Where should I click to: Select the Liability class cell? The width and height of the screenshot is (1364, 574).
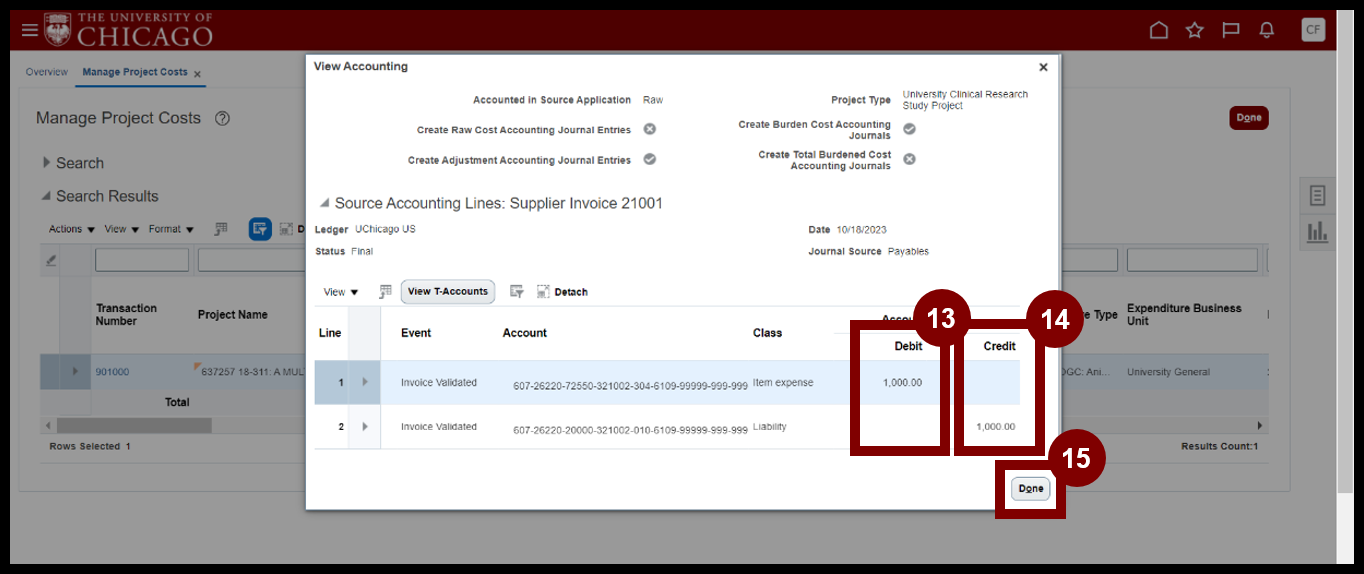pos(770,426)
